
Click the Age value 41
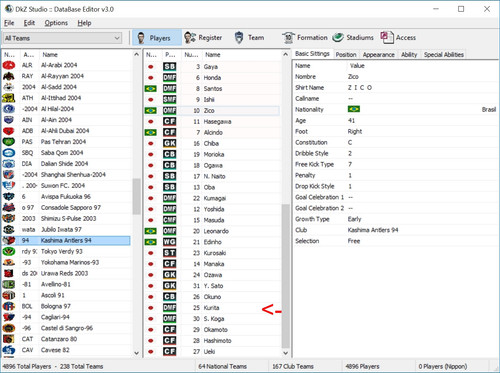(x=351, y=120)
